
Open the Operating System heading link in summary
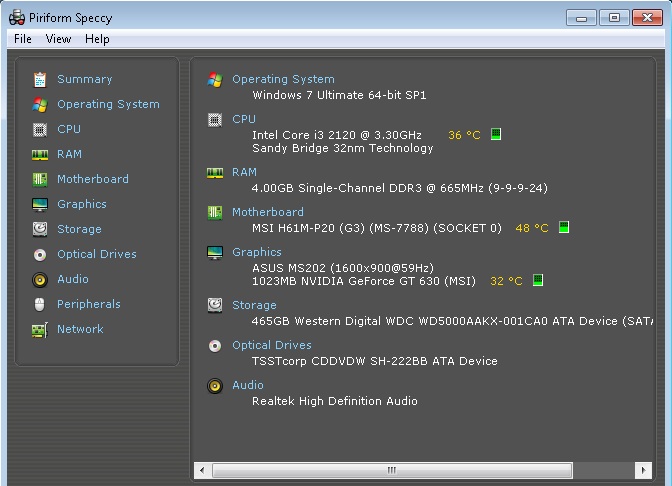(x=283, y=79)
